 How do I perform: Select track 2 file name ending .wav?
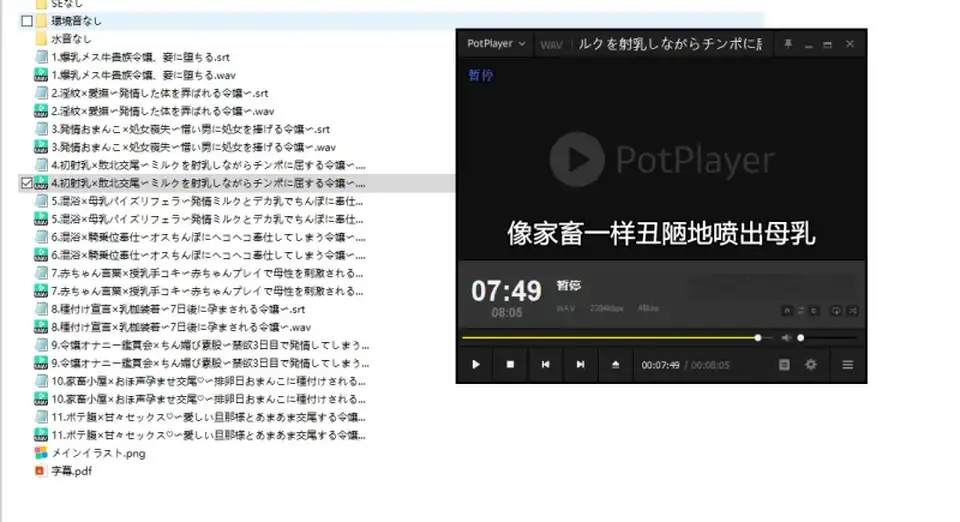coord(163,111)
